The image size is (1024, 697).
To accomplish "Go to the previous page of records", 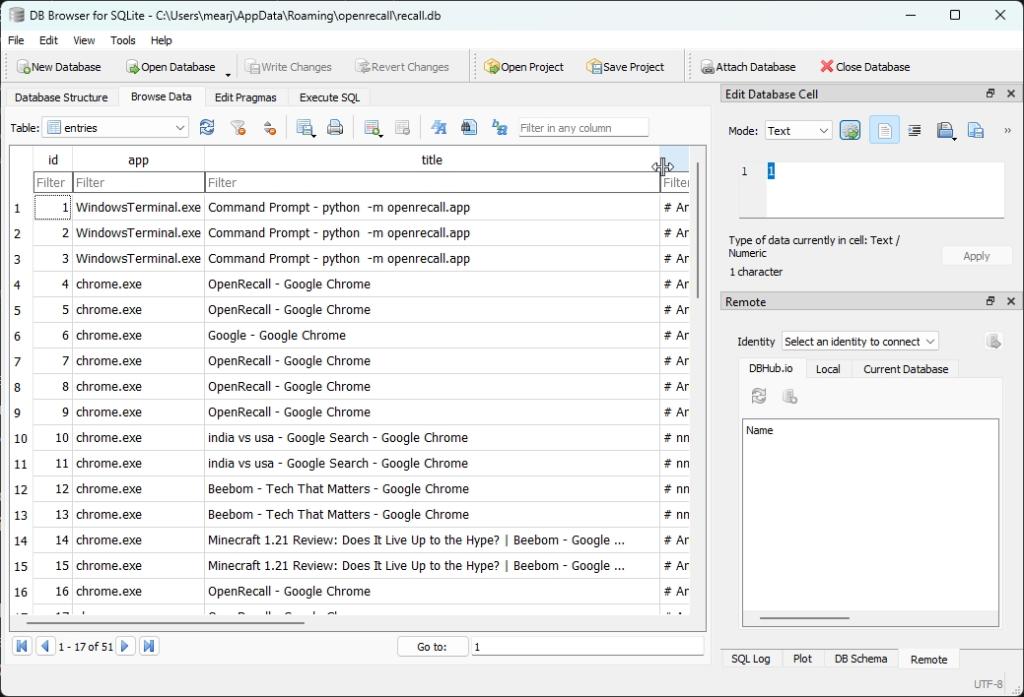I will click(45, 646).
